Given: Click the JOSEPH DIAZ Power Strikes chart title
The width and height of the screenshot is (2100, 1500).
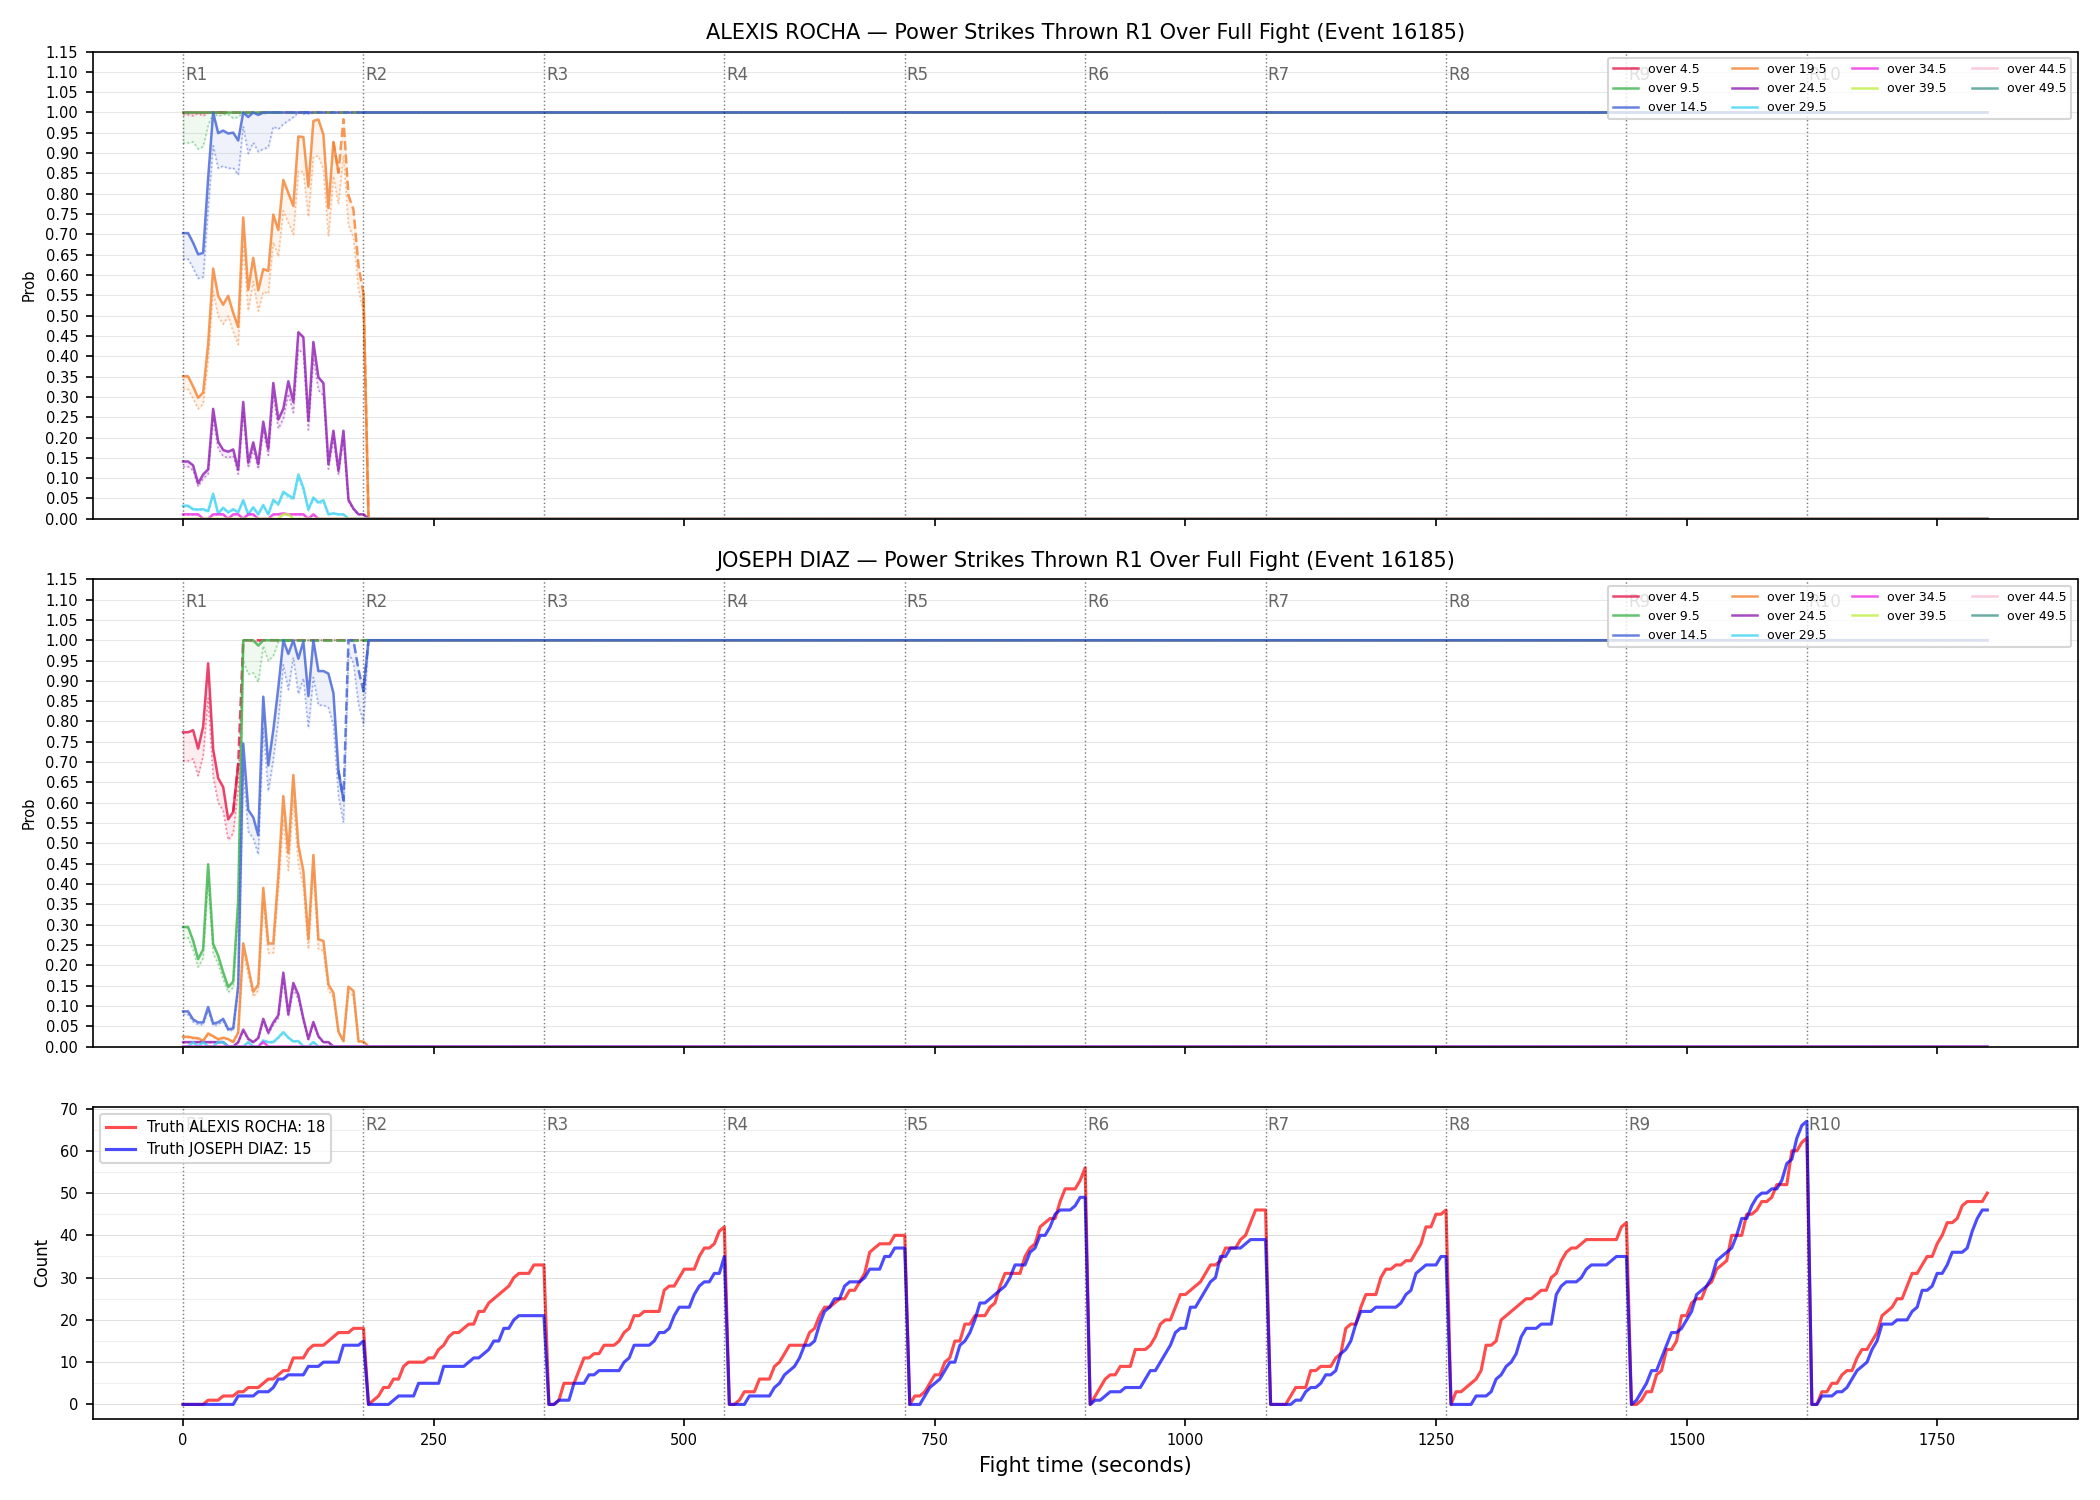Looking at the screenshot, I should (1085, 560).
